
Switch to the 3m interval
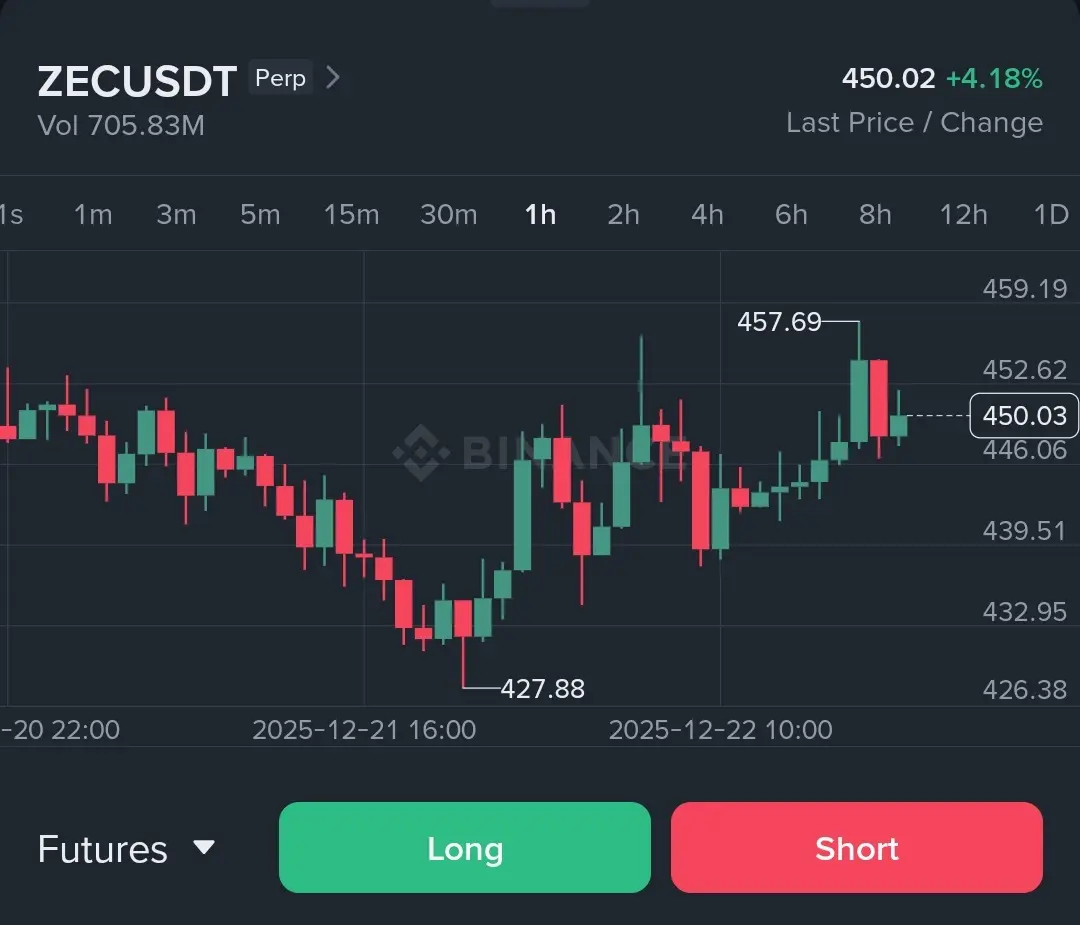[x=176, y=214]
